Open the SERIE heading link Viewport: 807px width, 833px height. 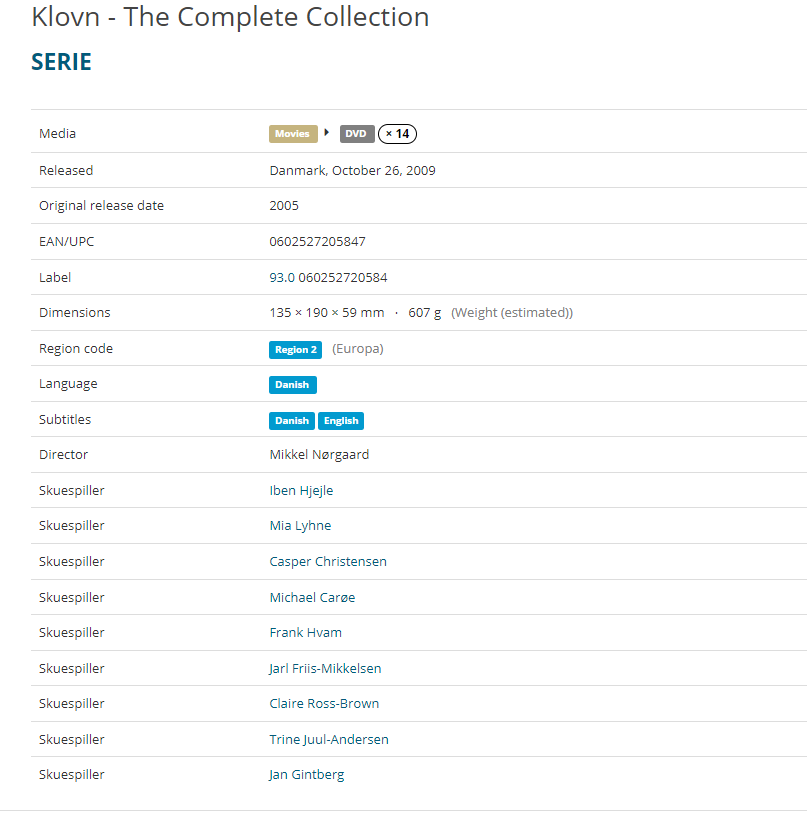click(62, 62)
